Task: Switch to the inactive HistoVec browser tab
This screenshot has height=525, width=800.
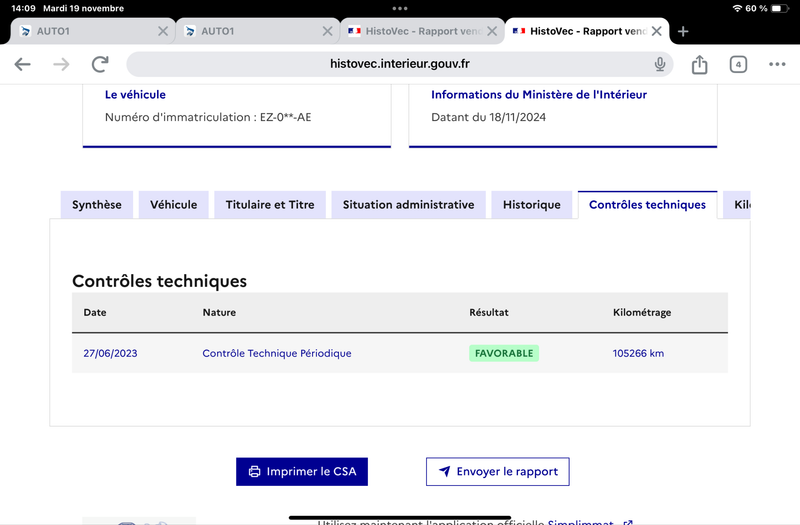Action: pos(422,32)
